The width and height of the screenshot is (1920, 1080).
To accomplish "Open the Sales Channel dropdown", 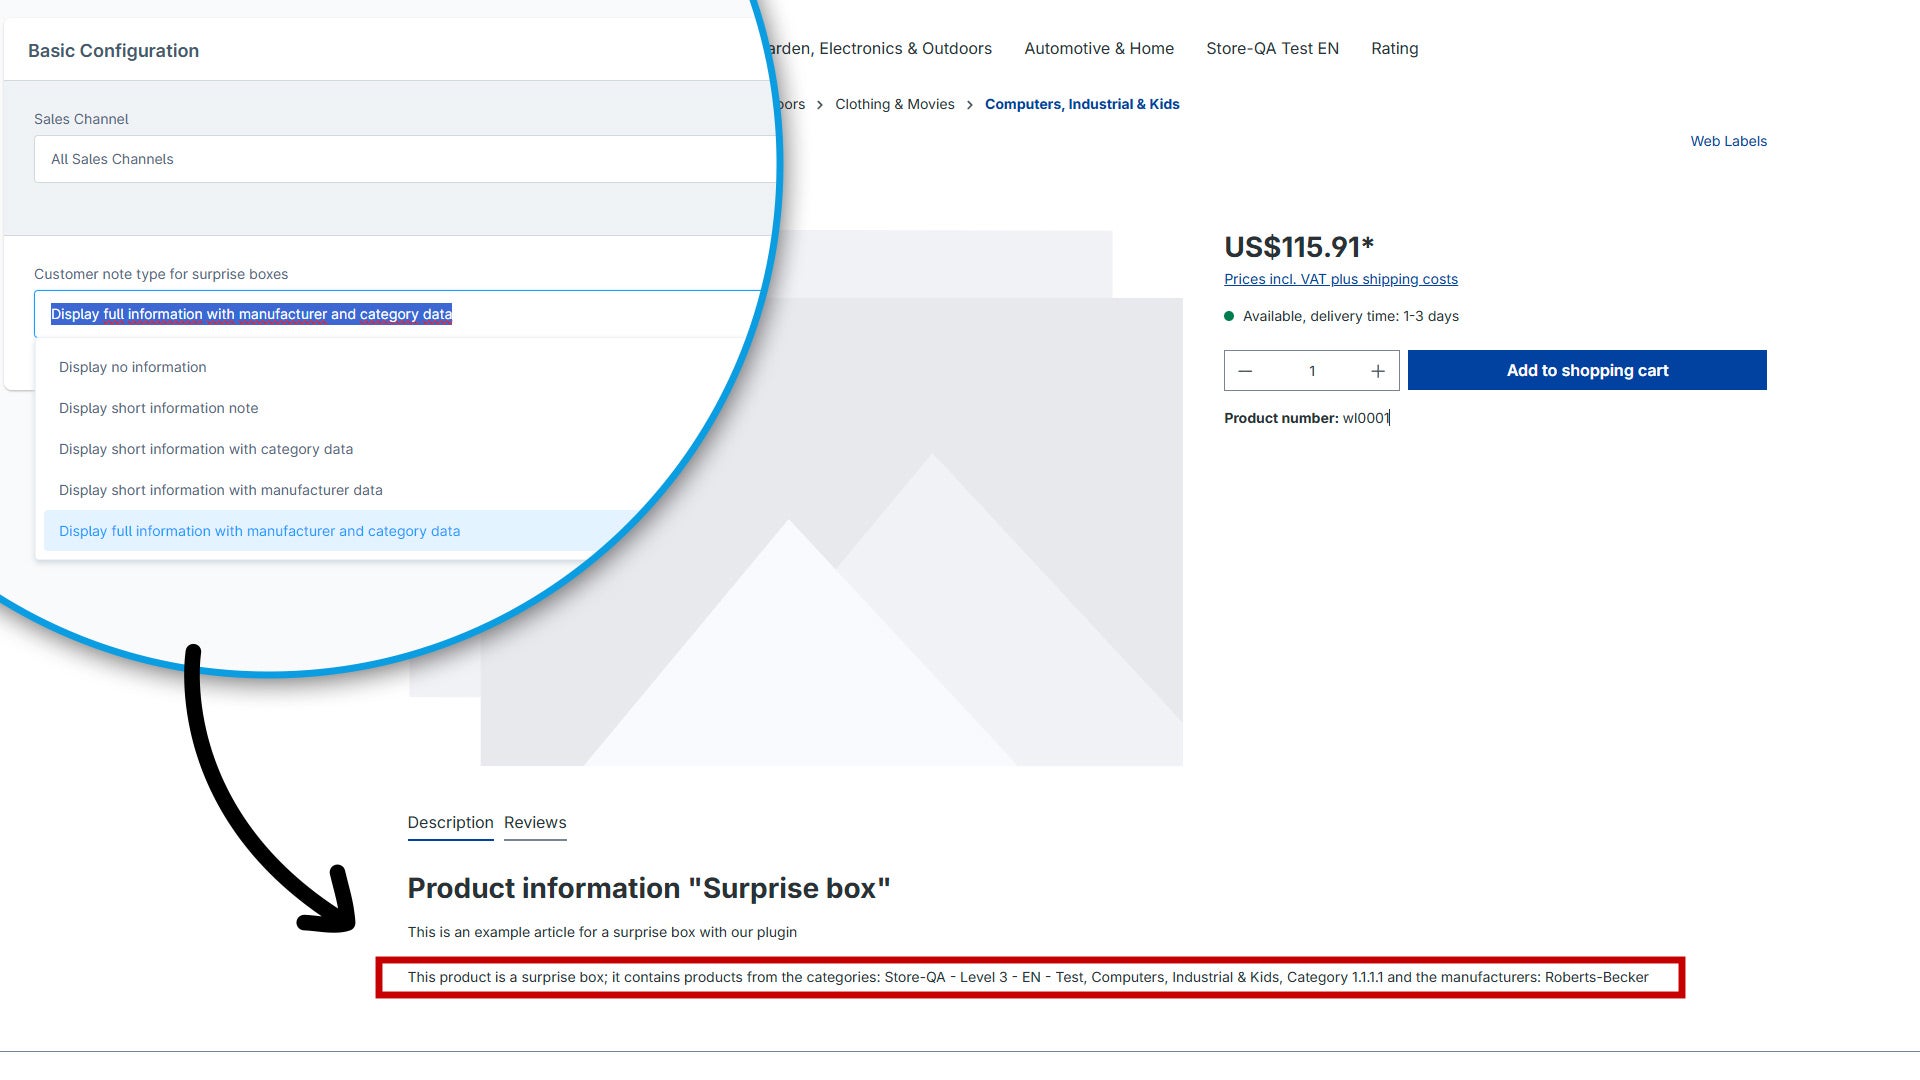I will click(x=405, y=159).
